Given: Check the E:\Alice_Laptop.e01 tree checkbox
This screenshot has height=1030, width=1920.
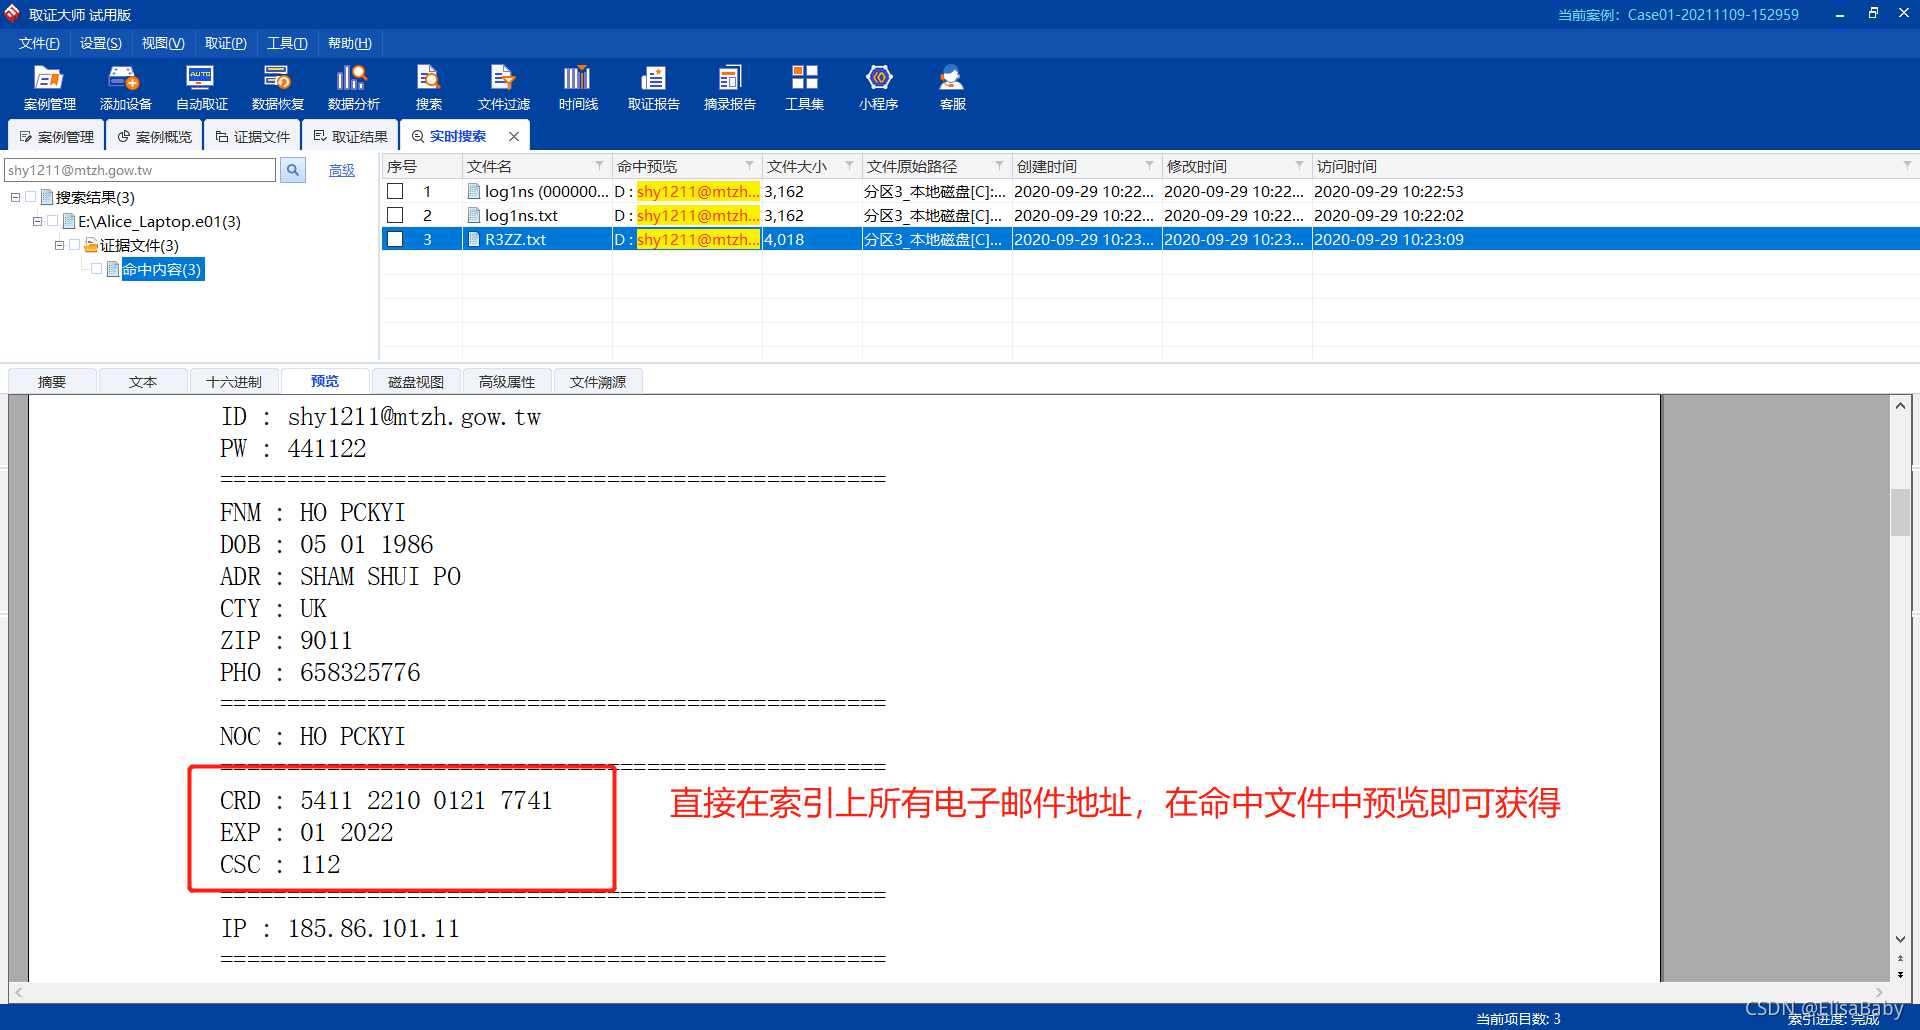Looking at the screenshot, I should [x=53, y=221].
